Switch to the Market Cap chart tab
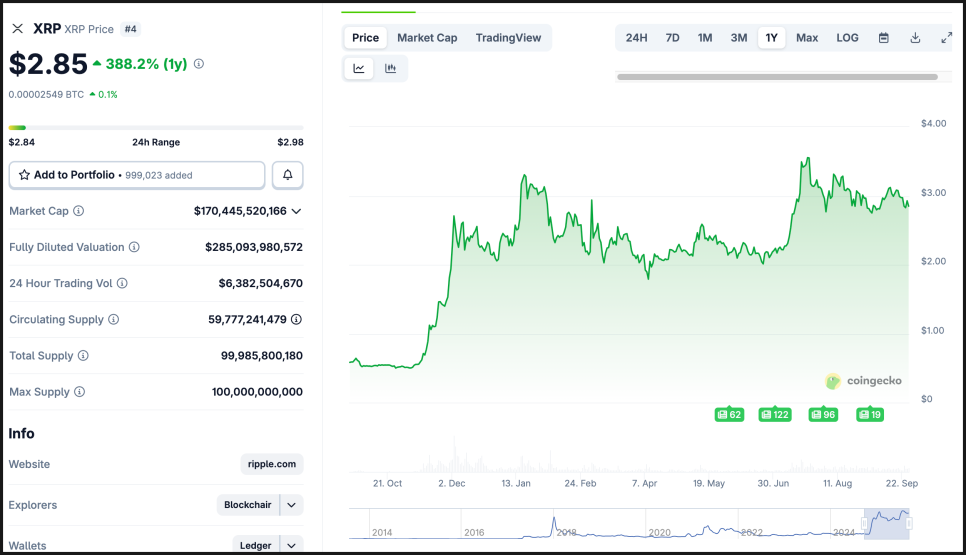The image size is (966, 555). (427, 38)
